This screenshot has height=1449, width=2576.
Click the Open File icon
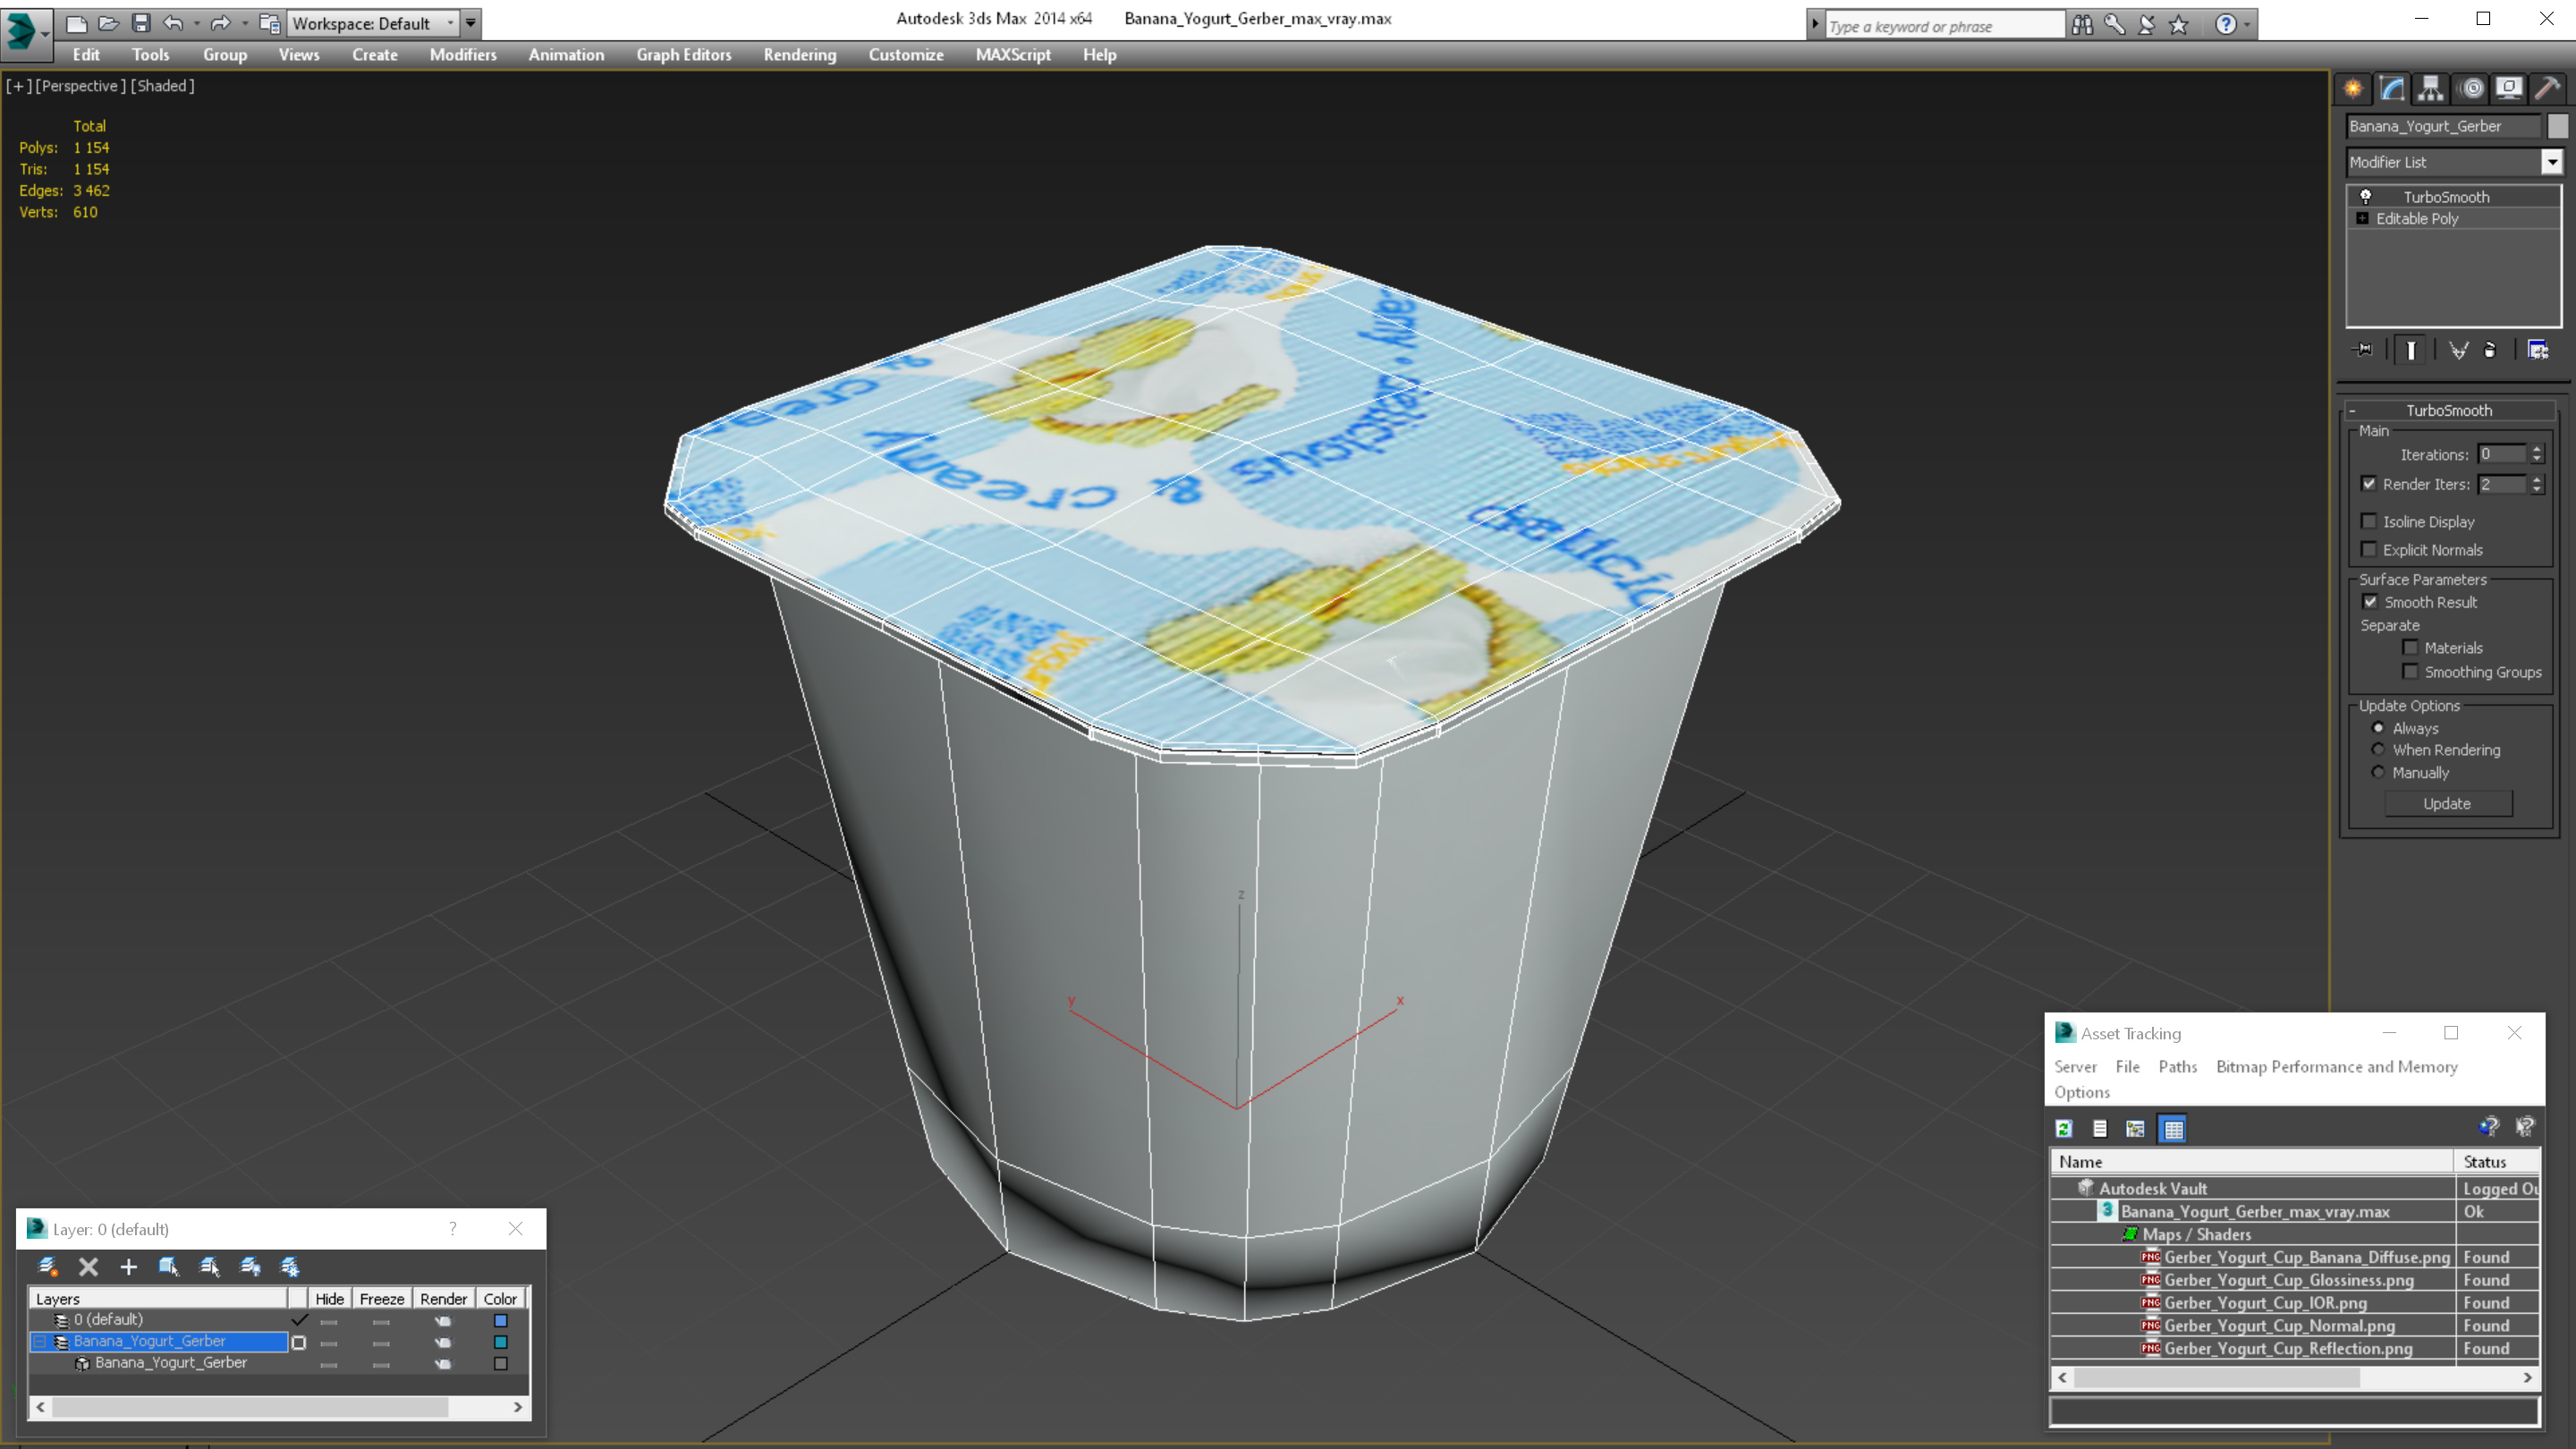pos(108,23)
